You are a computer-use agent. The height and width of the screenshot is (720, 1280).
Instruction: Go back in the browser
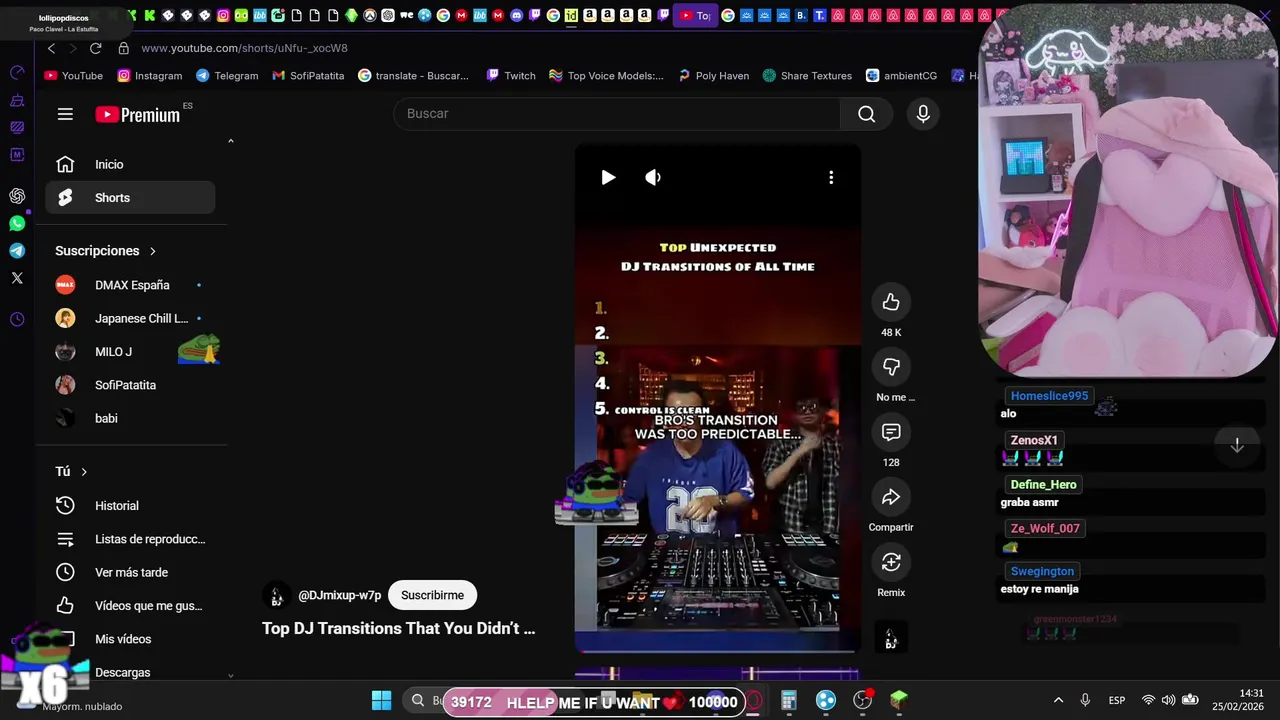[x=51, y=48]
